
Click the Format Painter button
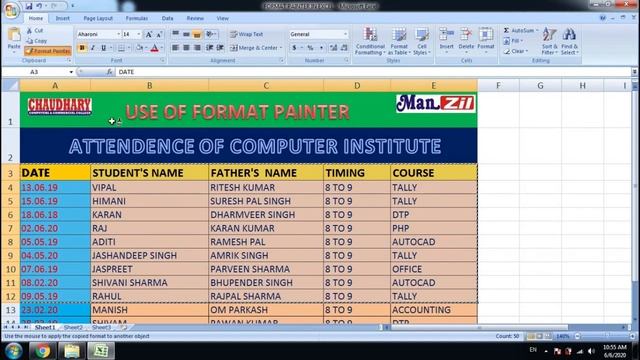pyautogui.click(x=48, y=51)
